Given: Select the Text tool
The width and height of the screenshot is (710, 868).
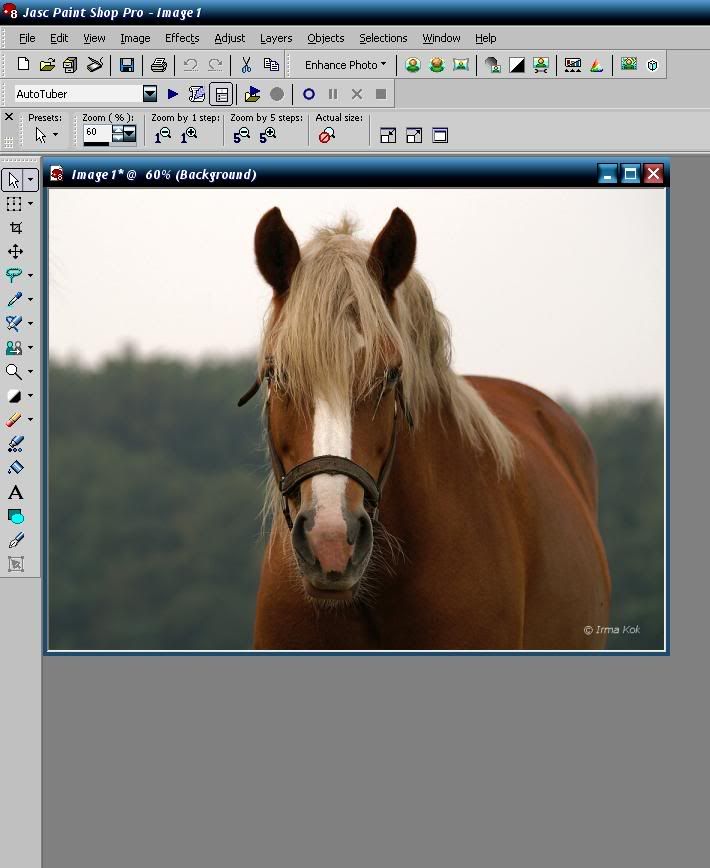Looking at the screenshot, I should [15, 492].
